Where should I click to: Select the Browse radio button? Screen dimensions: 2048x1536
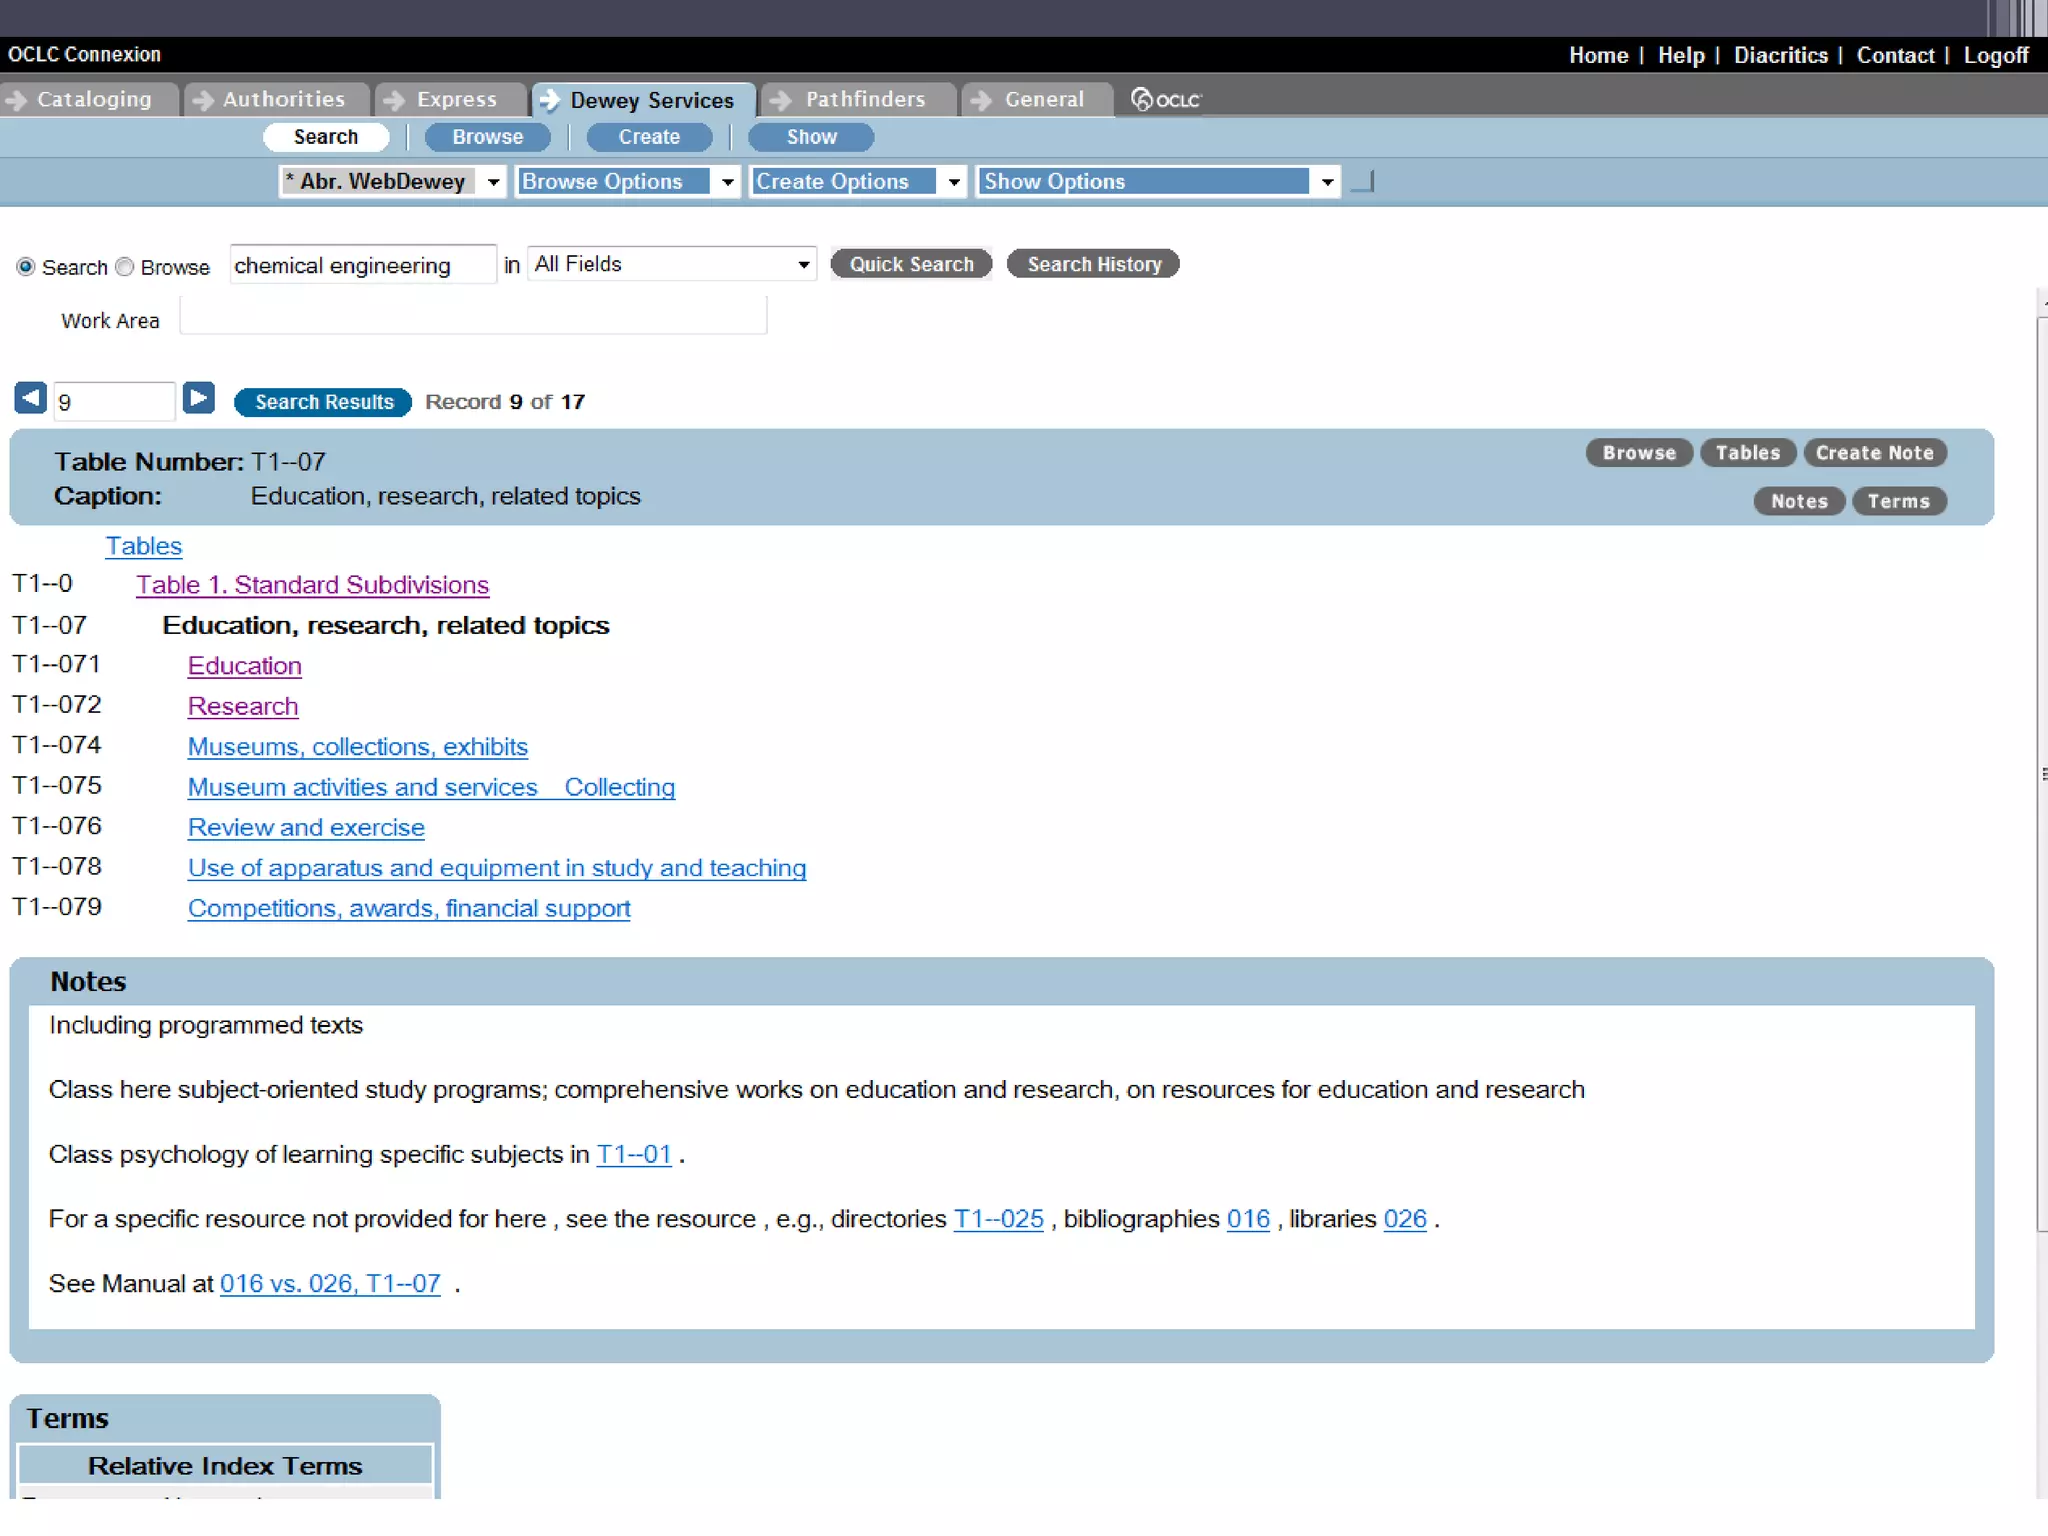(125, 267)
